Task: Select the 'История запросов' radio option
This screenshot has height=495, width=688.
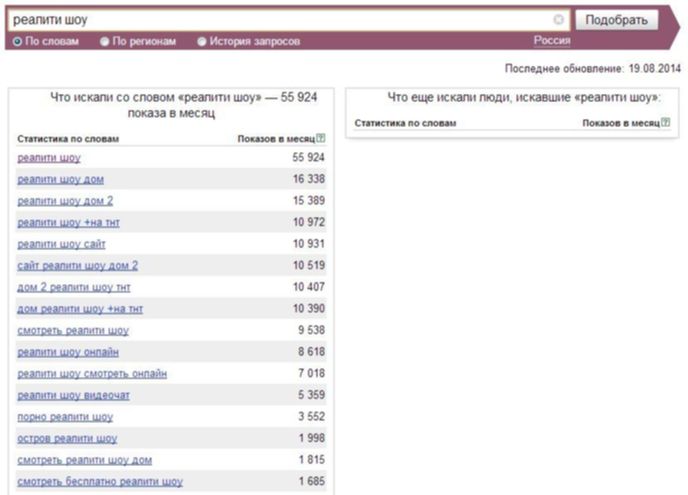Action: point(201,41)
